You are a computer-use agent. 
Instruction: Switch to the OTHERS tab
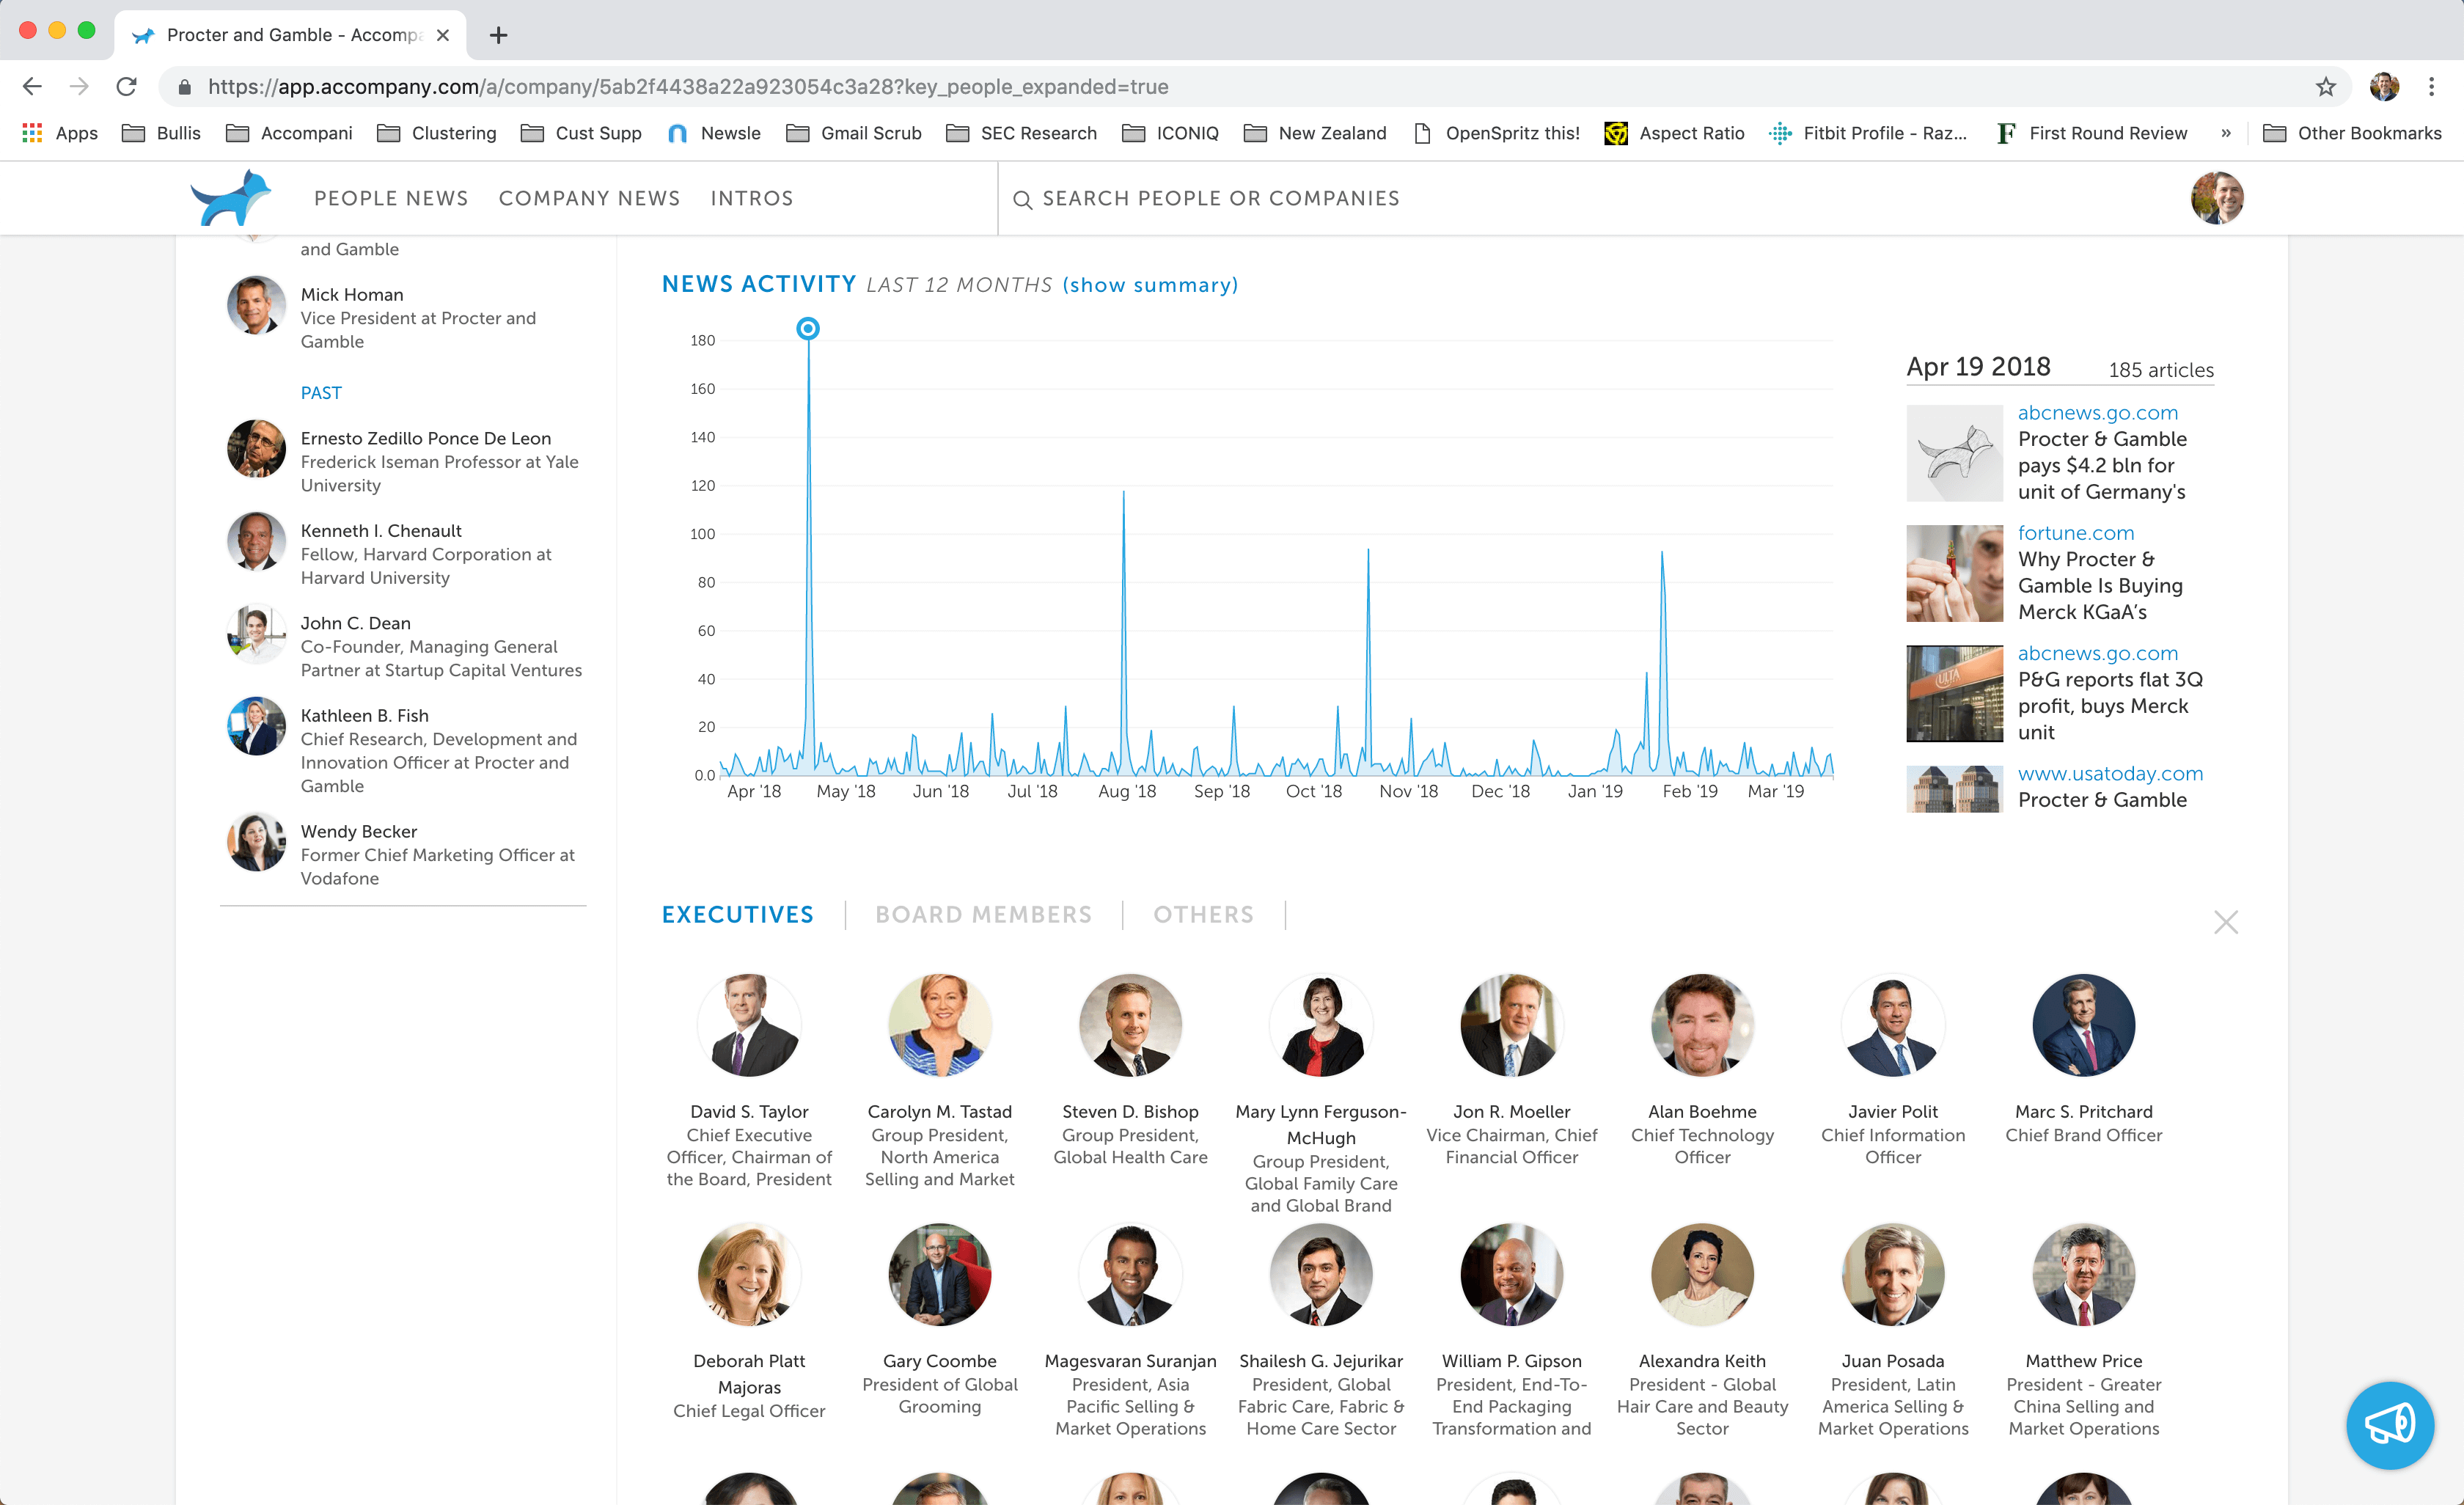click(1203, 915)
